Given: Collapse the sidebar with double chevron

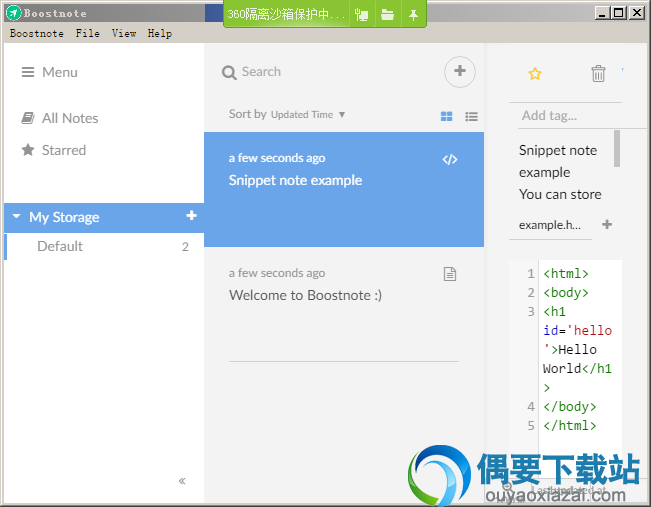Looking at the screenshot, I should (182, 481).
